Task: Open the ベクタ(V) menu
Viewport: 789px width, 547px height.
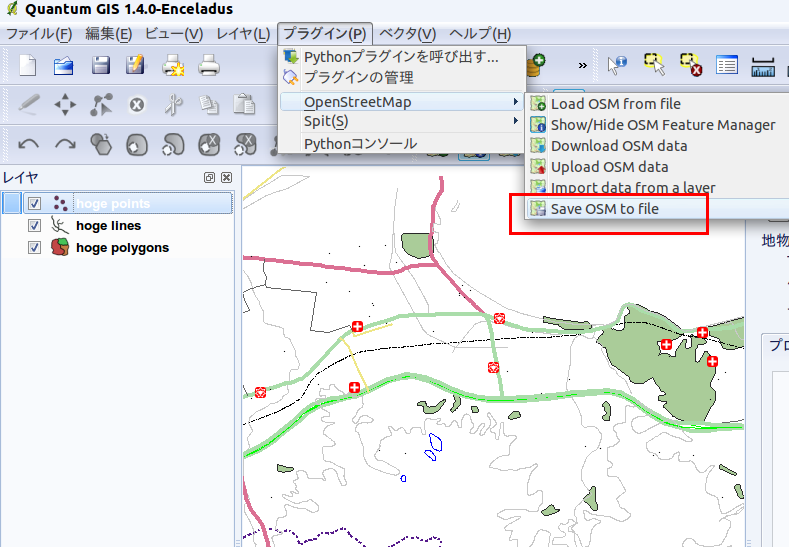Action: point(407,34)
